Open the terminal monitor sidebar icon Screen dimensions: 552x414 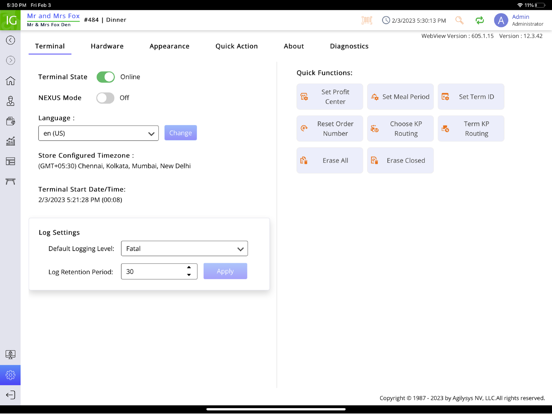(x=10, y=355)
